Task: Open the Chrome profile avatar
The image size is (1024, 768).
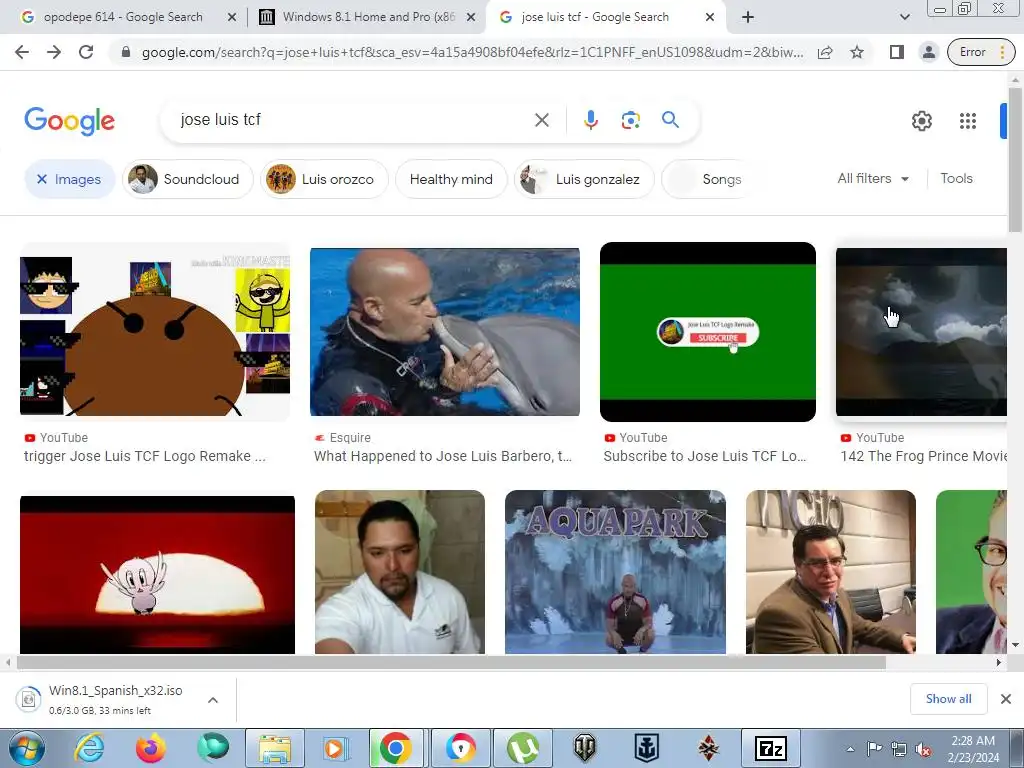Action: coord(929,52)
